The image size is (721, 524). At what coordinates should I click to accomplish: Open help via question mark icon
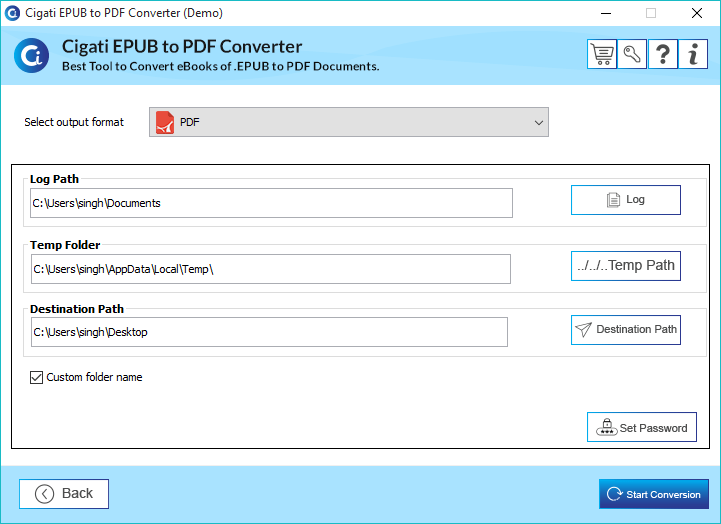coord(663,54)
